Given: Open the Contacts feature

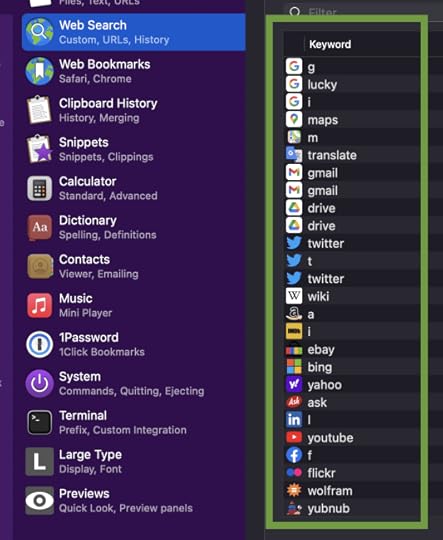Looking at the screenshot, I should tap(134, 266).
